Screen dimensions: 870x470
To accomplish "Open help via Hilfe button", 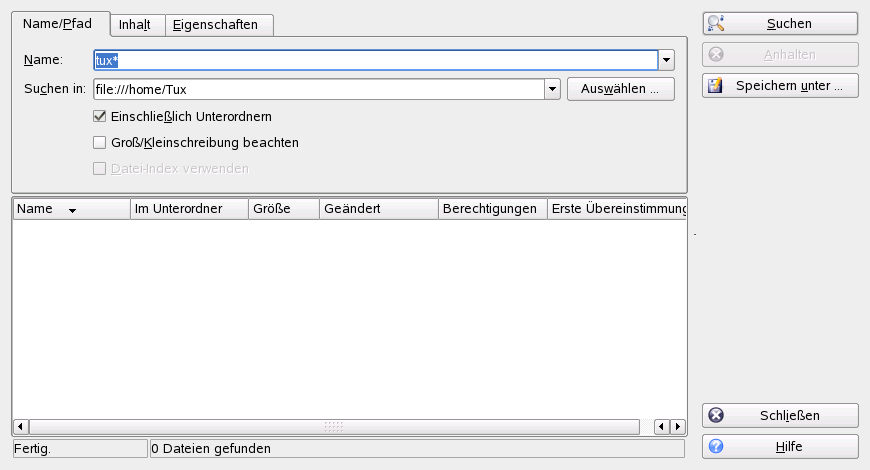I will [780, 446].
